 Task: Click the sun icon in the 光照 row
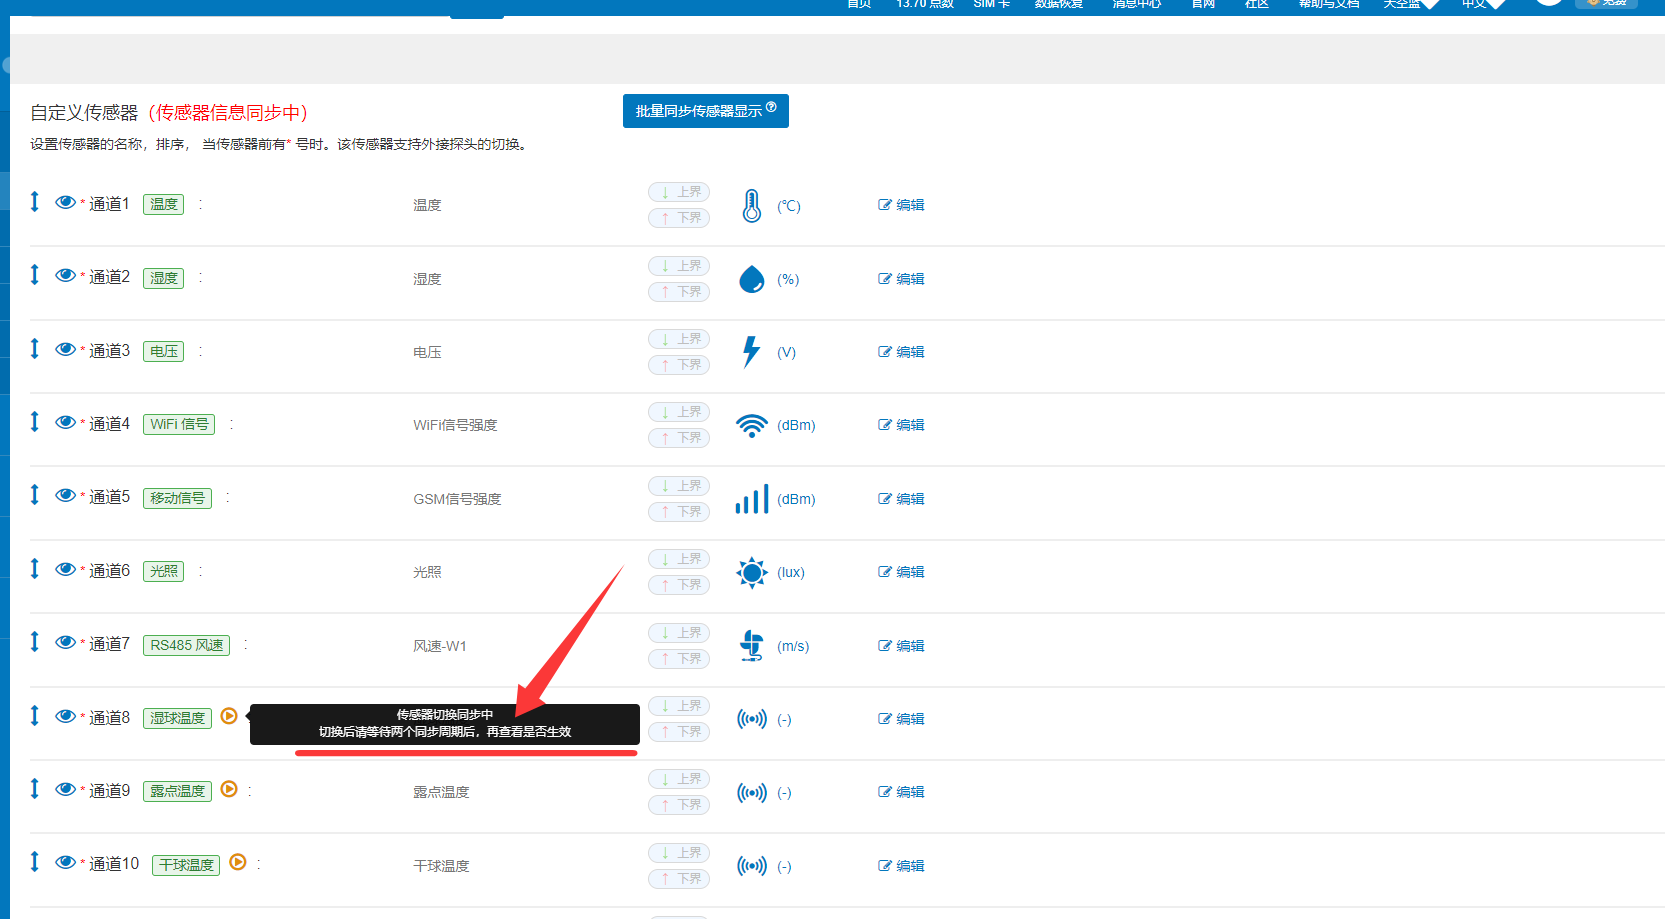coord(752,572)
